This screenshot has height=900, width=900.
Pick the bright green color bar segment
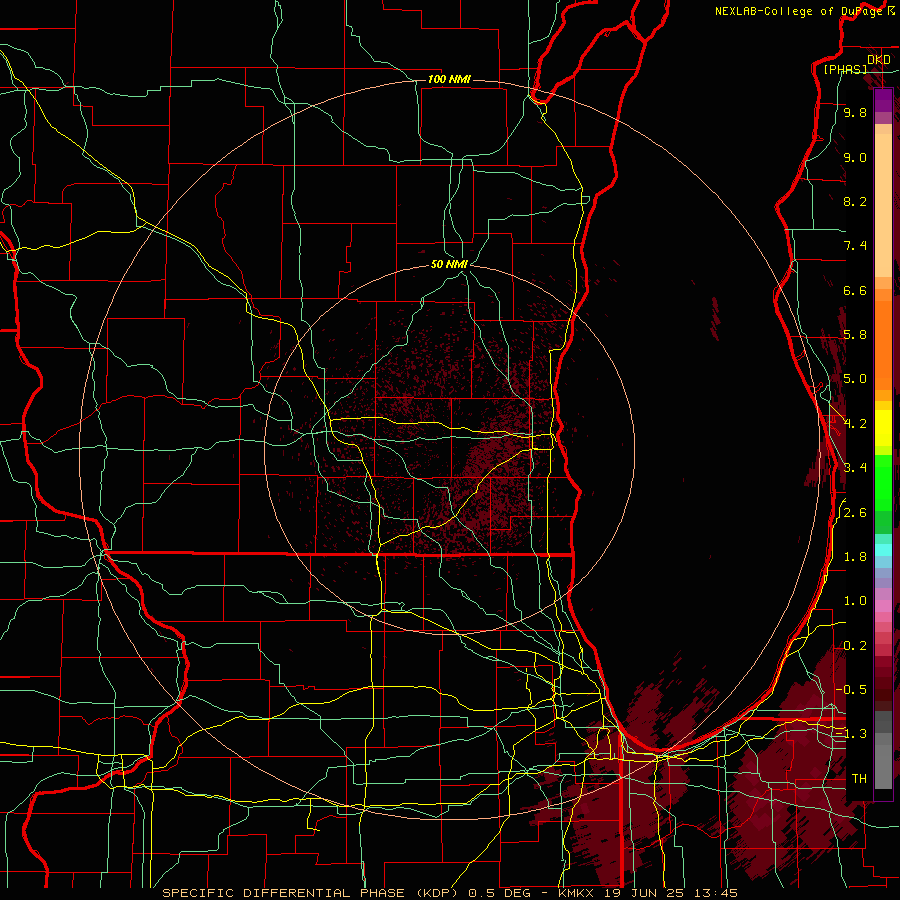(x=883, y=481)
